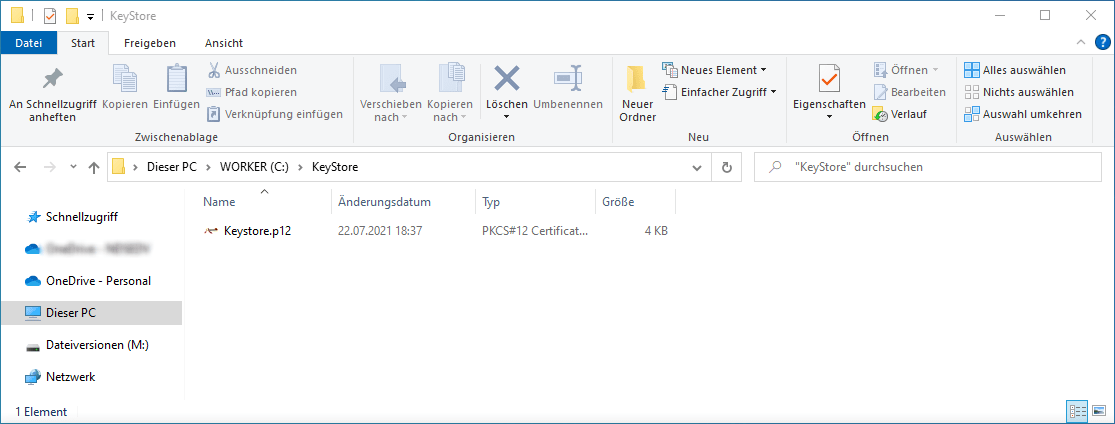This screenshot has height=424, width=1115.
Task: Create a new folder with Neuer Ordner
Action: click(x=637, y=95)
